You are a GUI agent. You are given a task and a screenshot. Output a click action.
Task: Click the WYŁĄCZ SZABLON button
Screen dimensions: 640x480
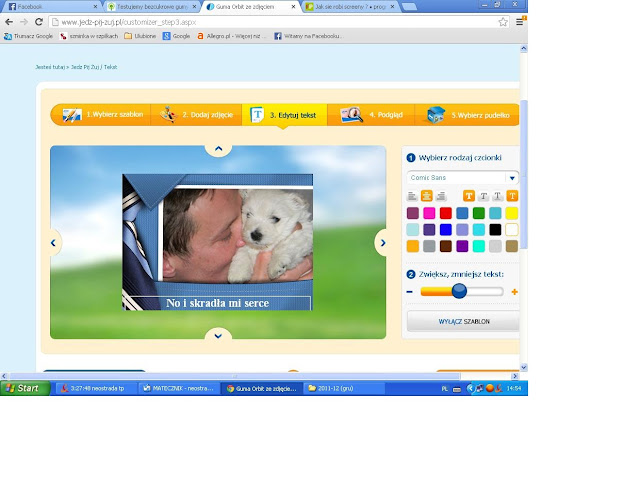click(x=463, y=322)
